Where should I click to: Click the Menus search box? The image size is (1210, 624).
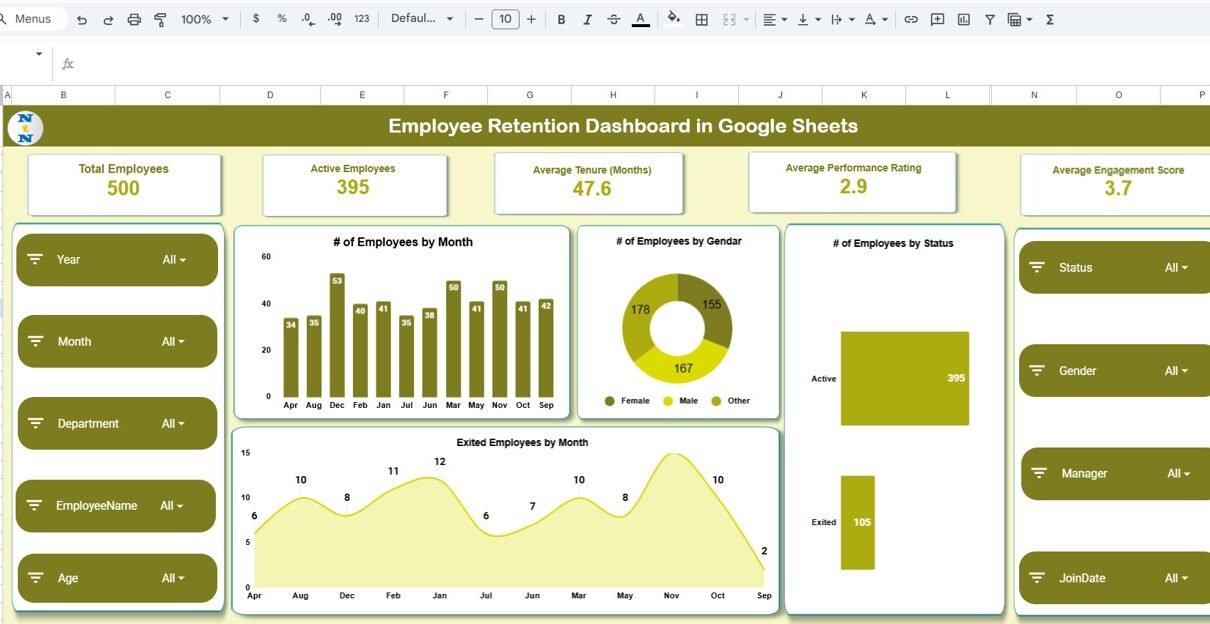[33, 19]
